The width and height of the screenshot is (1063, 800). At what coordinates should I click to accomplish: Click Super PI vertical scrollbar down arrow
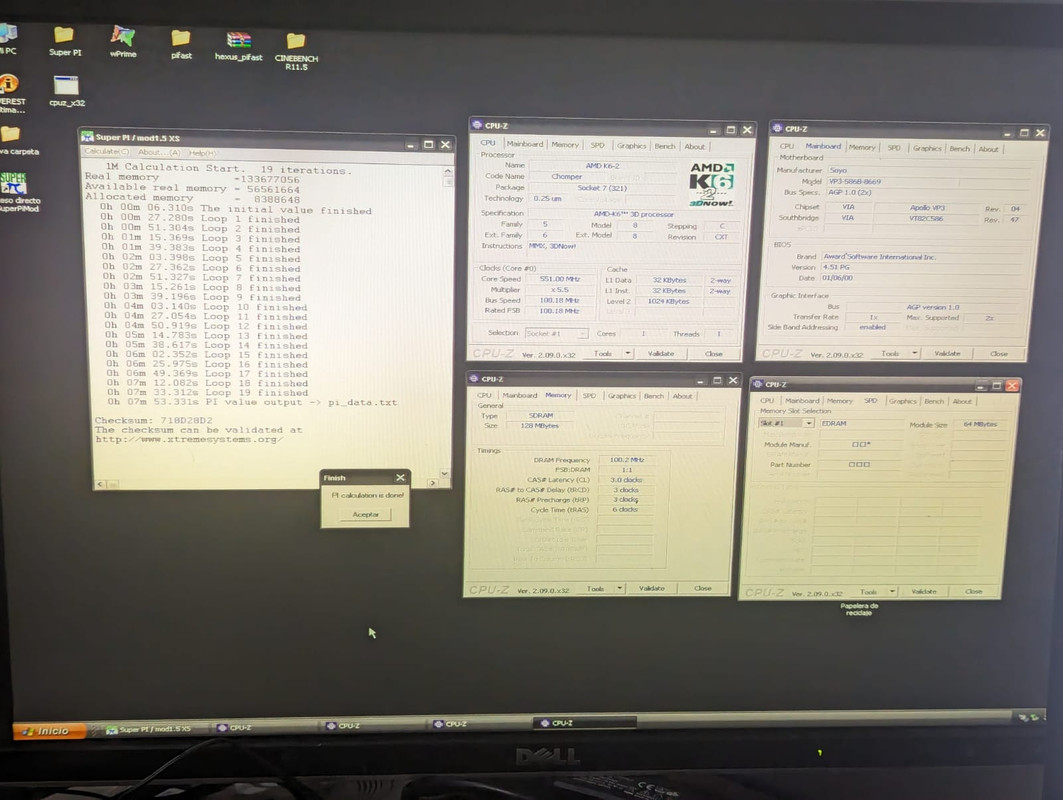click(445, 473)
